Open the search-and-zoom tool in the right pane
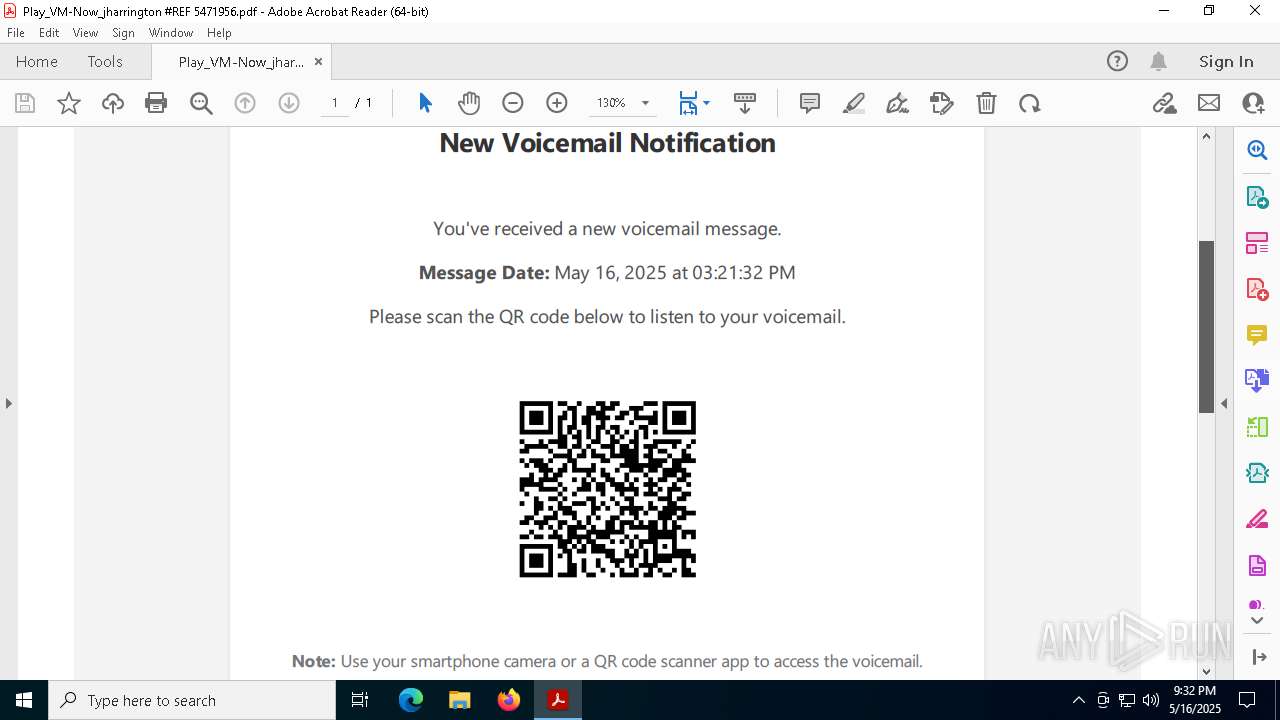The width and height of the screenshot is (1280, 720). [1257, 151]
